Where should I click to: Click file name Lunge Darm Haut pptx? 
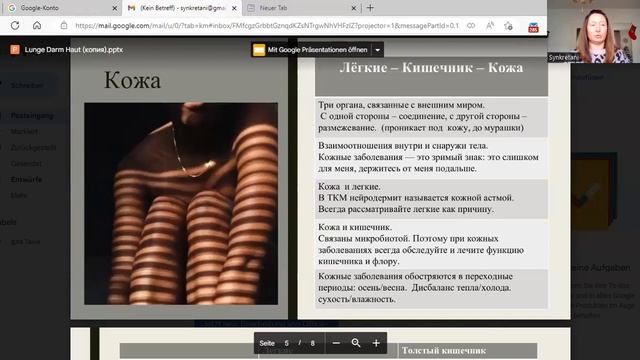click(x=74, y=50)
